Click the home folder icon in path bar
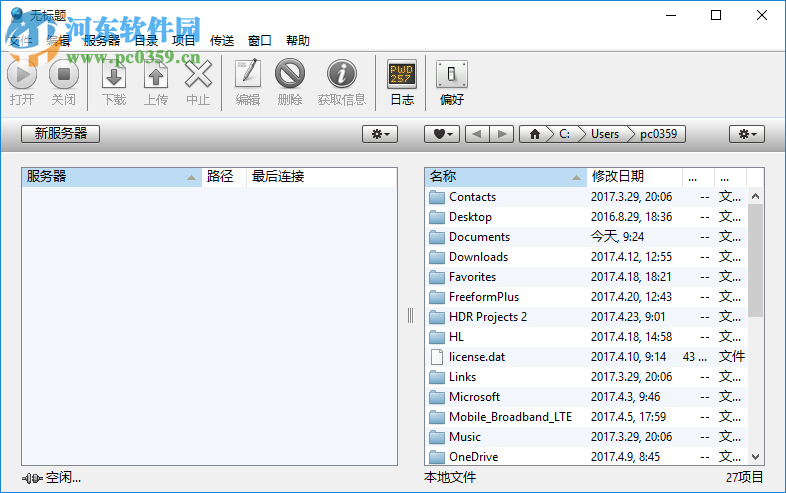Screen dimensions: 786x493 (x=535, y=134)
